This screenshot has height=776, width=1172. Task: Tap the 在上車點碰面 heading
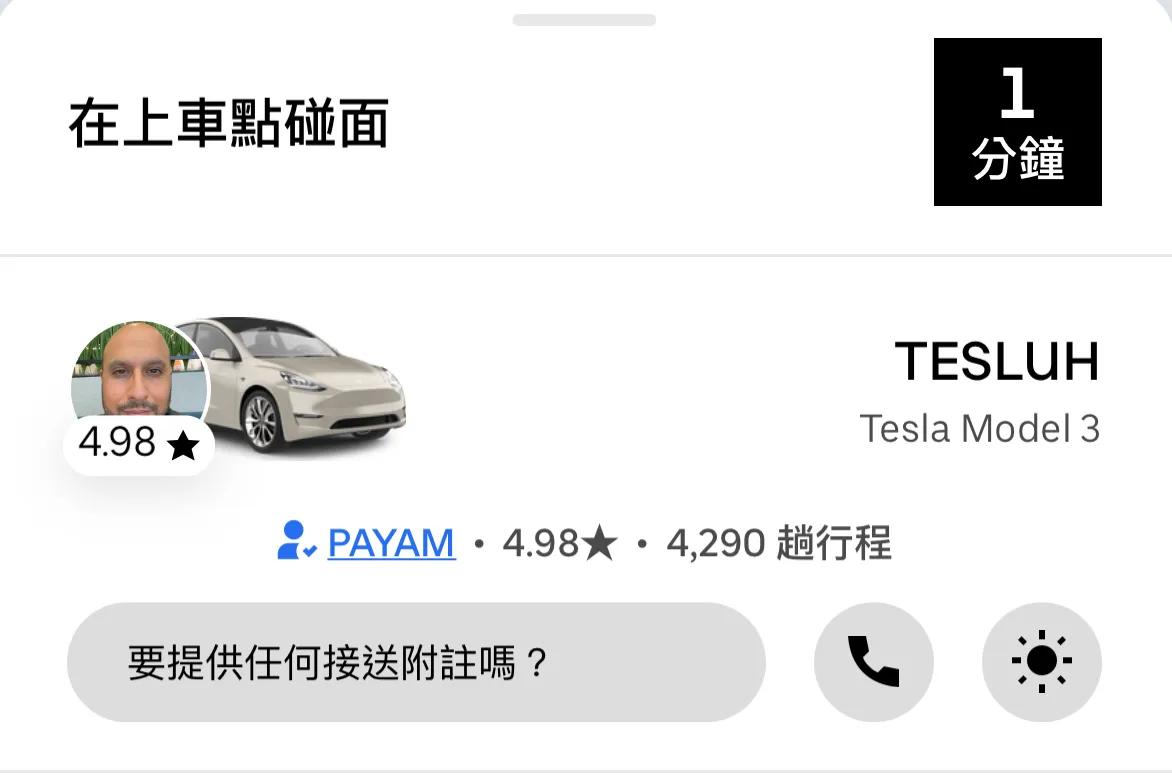(228, 123)
